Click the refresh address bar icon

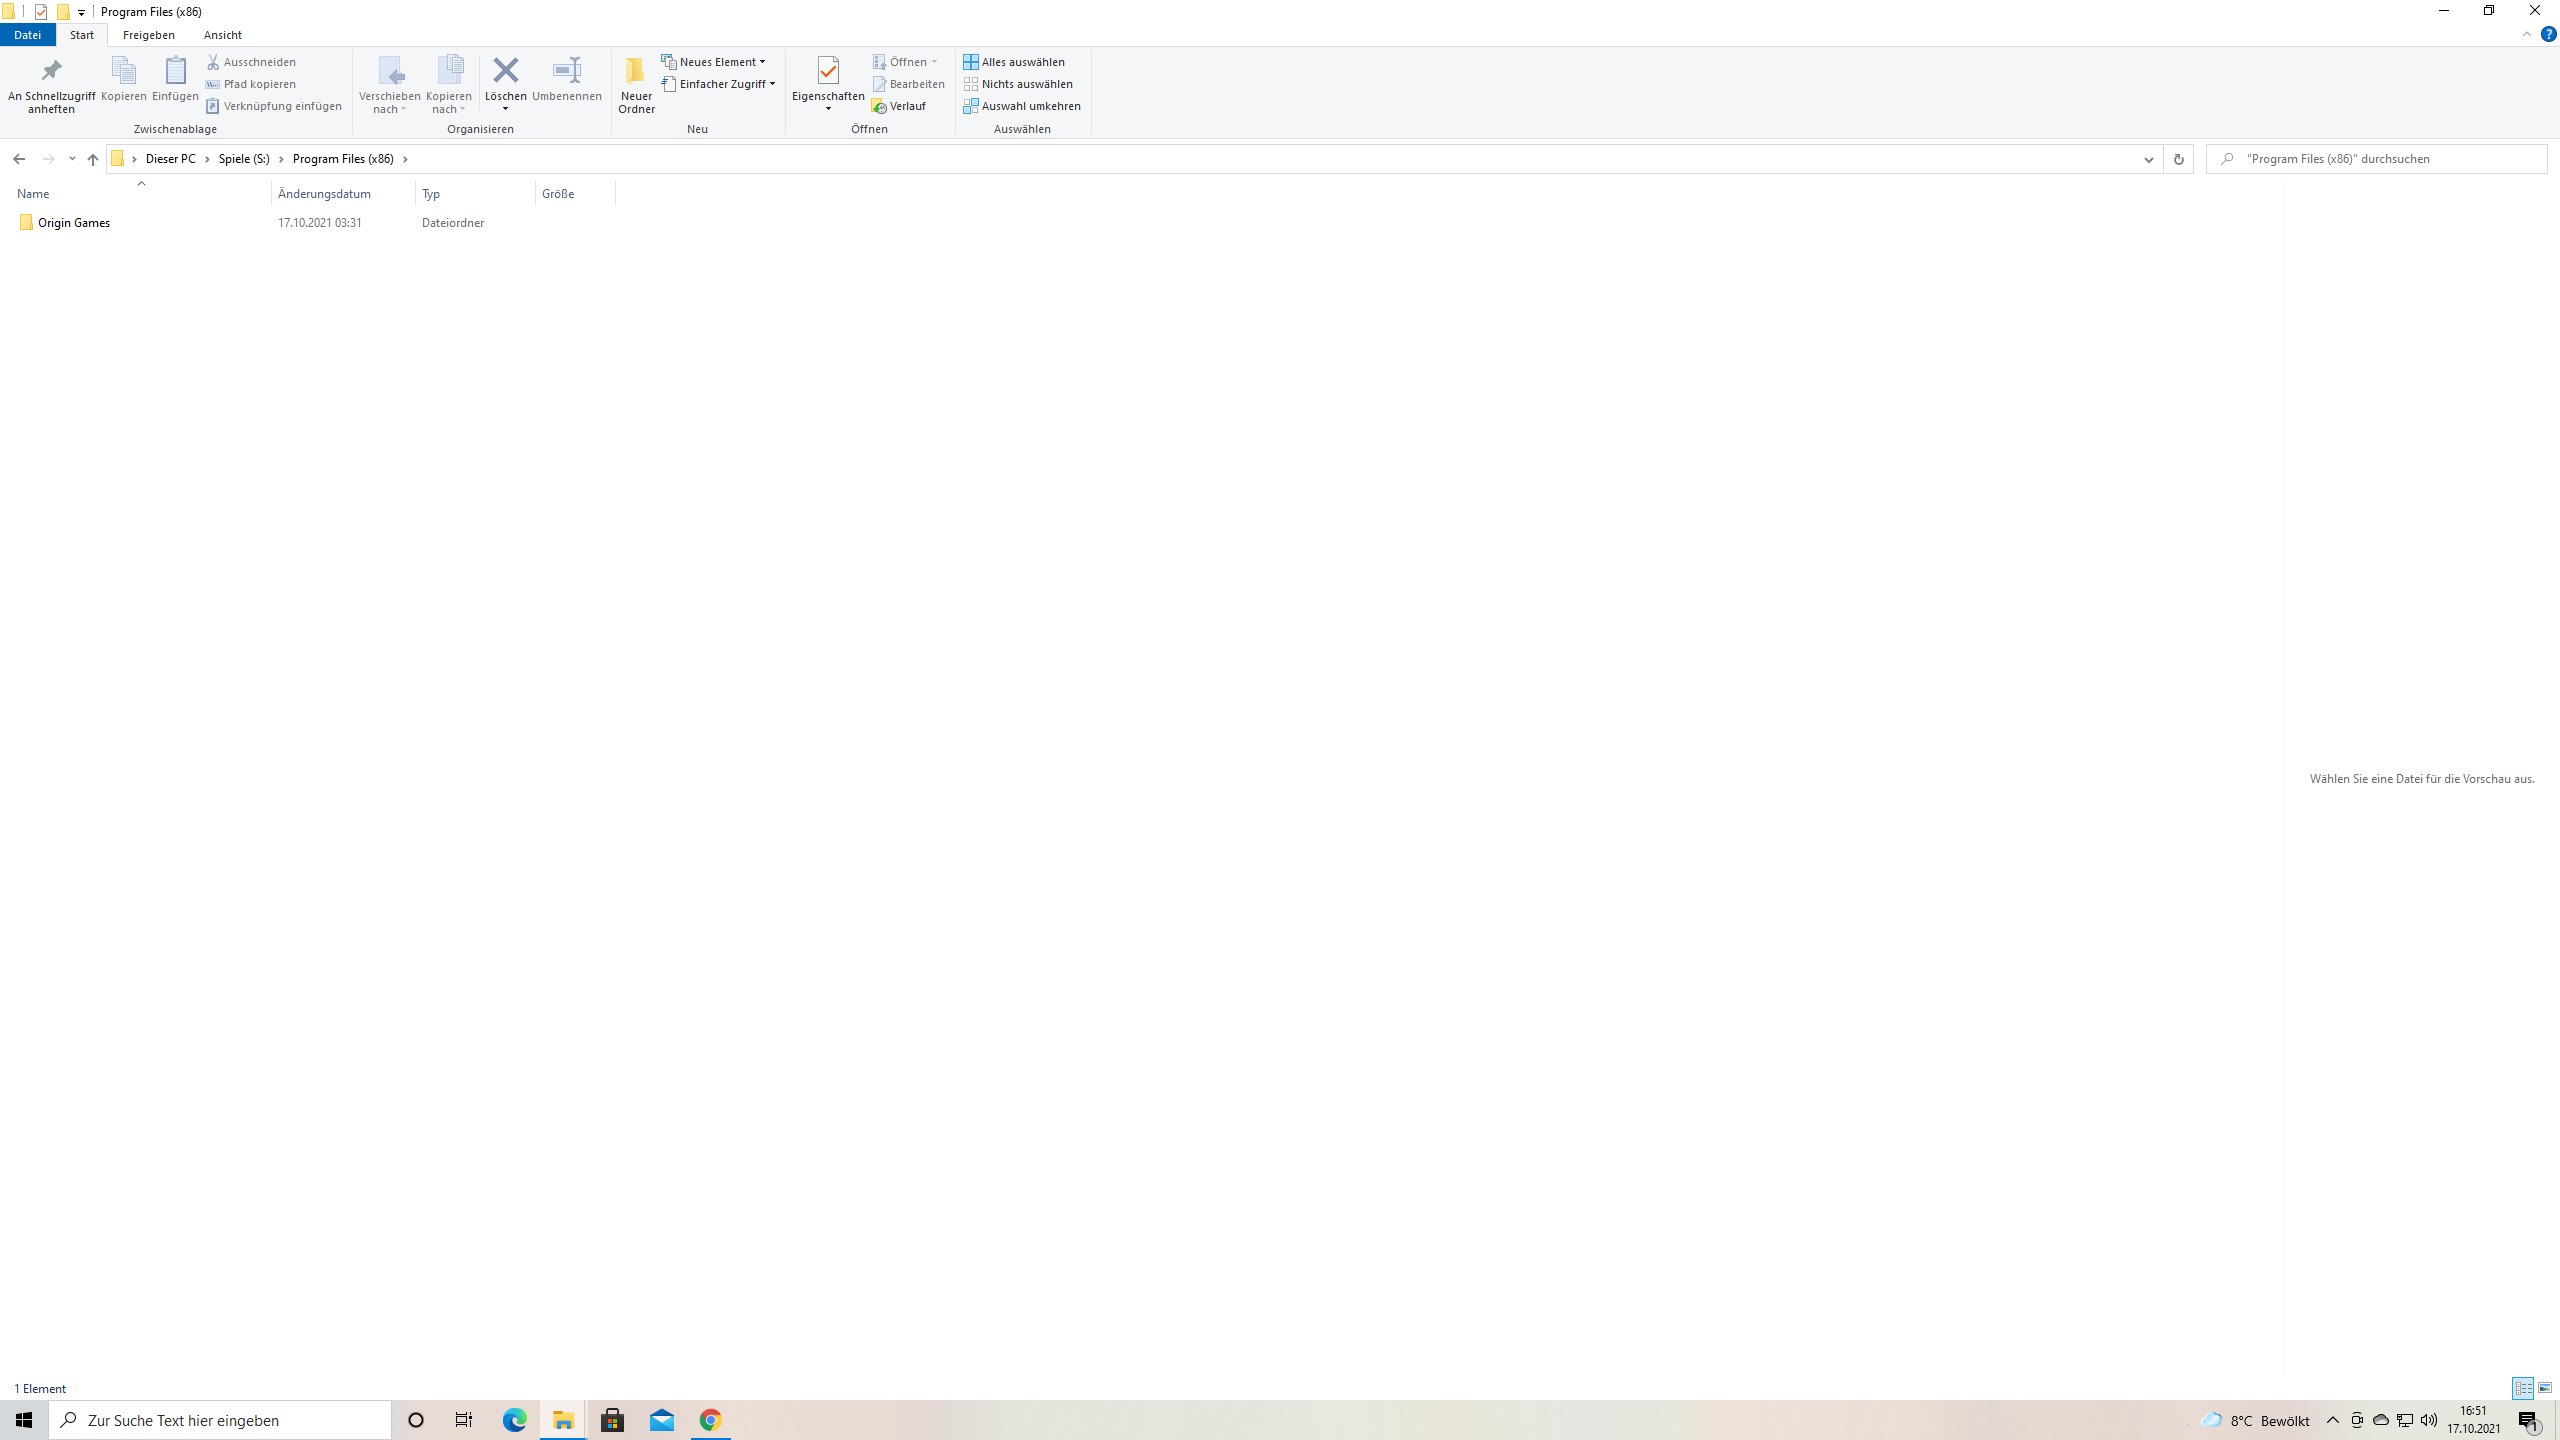[2178, 159]
